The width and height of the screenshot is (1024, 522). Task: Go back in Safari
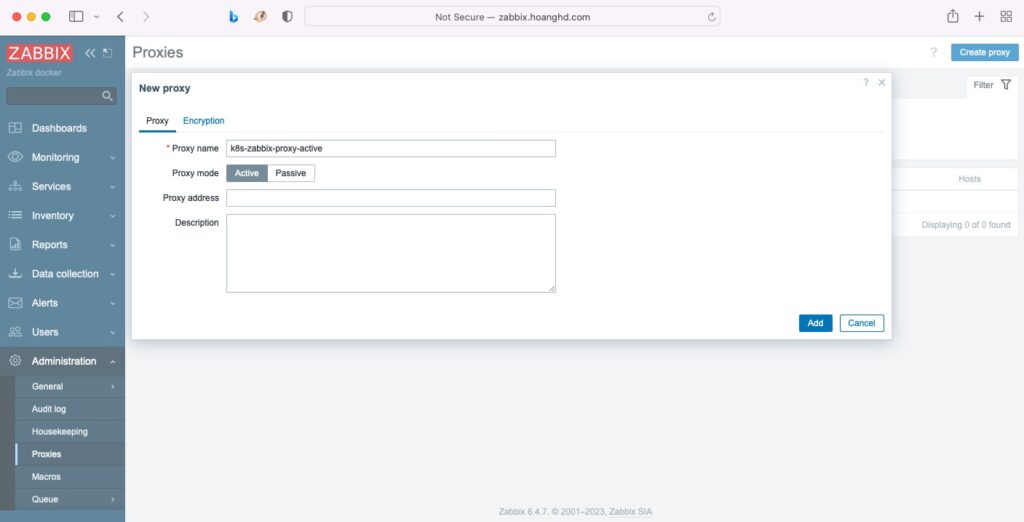120,17
